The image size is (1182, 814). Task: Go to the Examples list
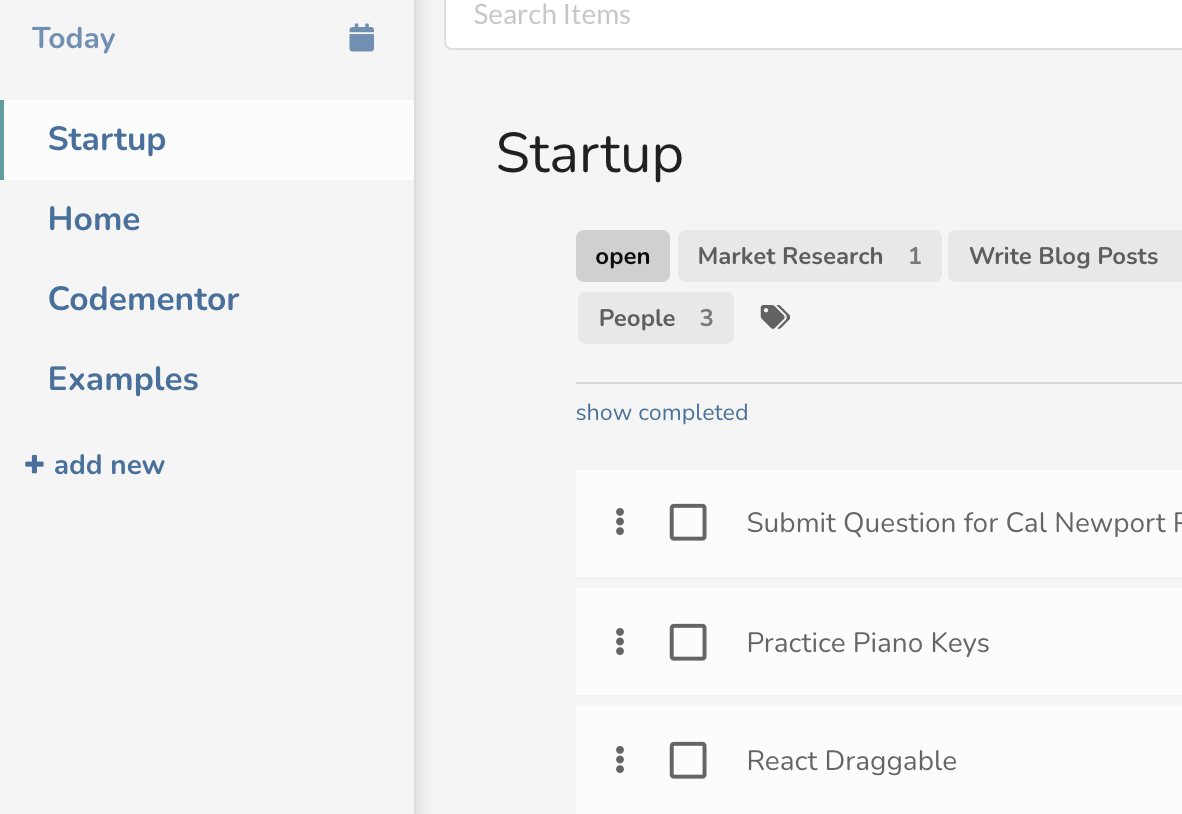pyautogui.click(x=123, y=379)
